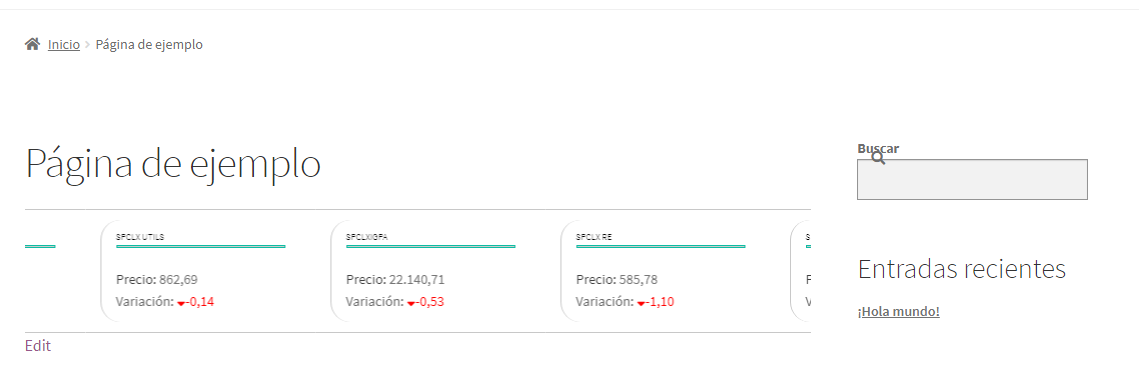Screen dimensions: 1139x376
Task: Open the ¡Hola mundo! recent post
Action: click(x=899, y=311)
